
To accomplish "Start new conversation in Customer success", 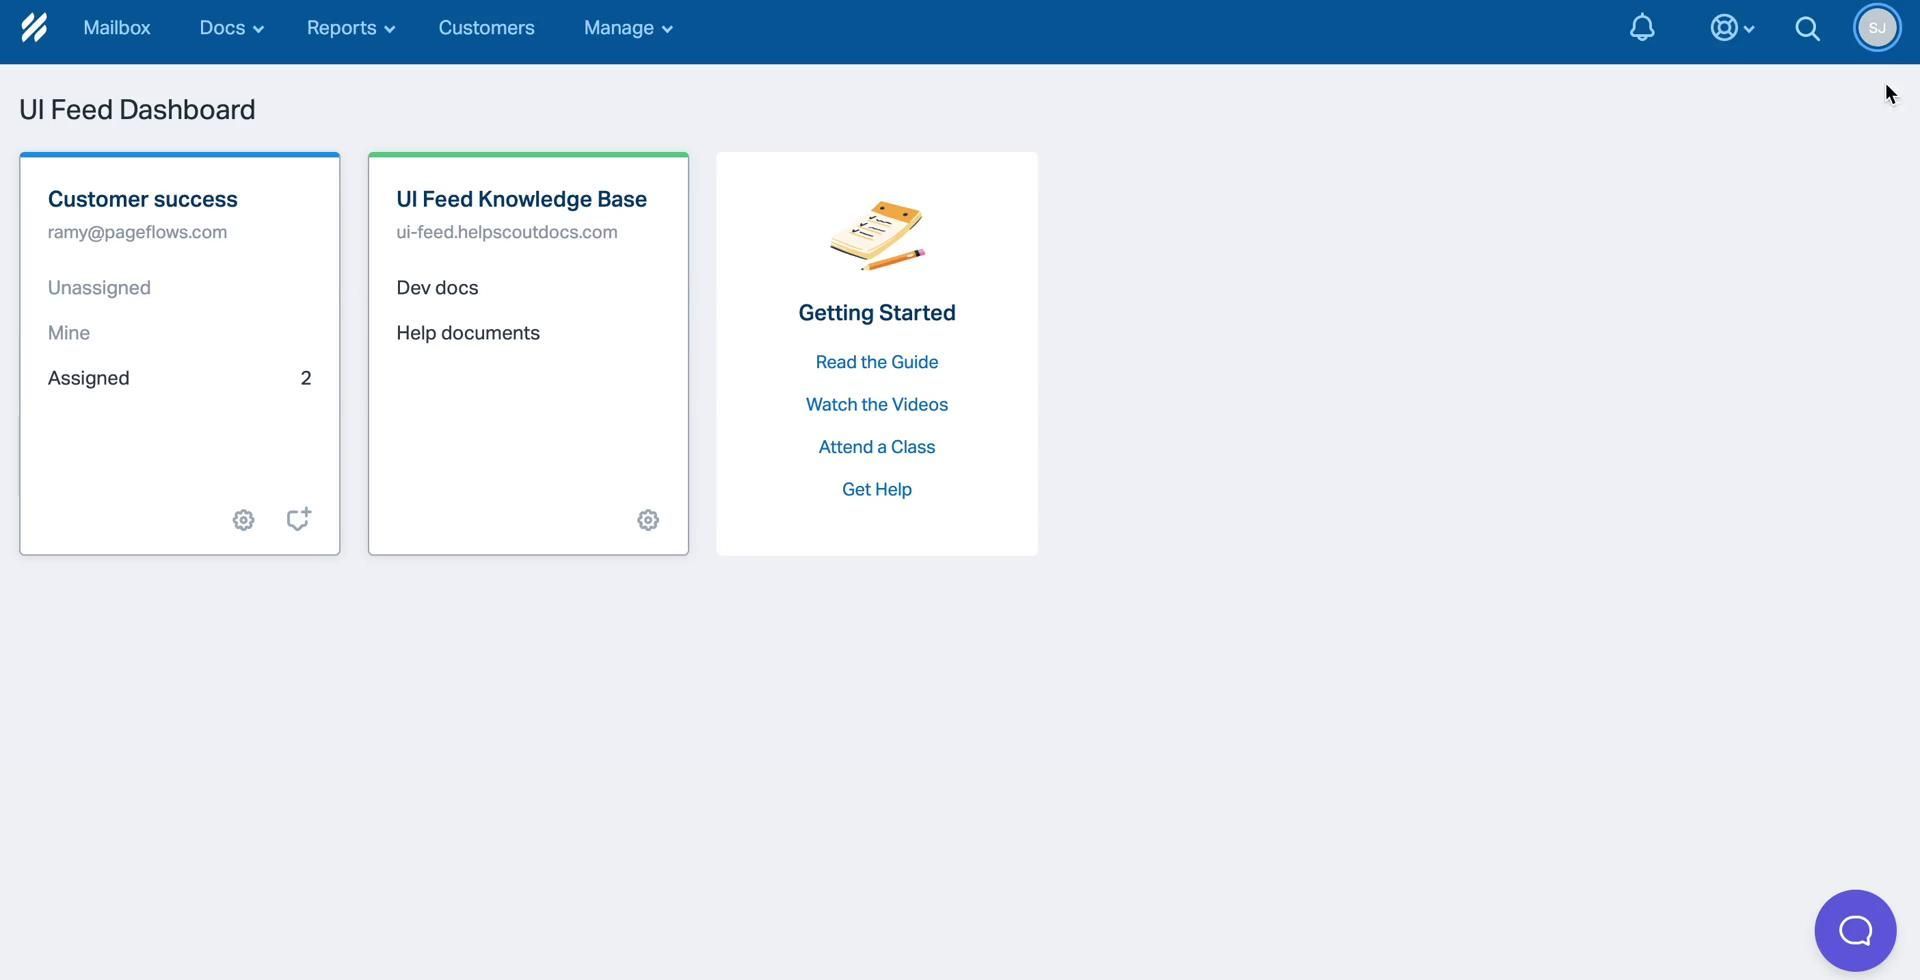I will point(298,519).
